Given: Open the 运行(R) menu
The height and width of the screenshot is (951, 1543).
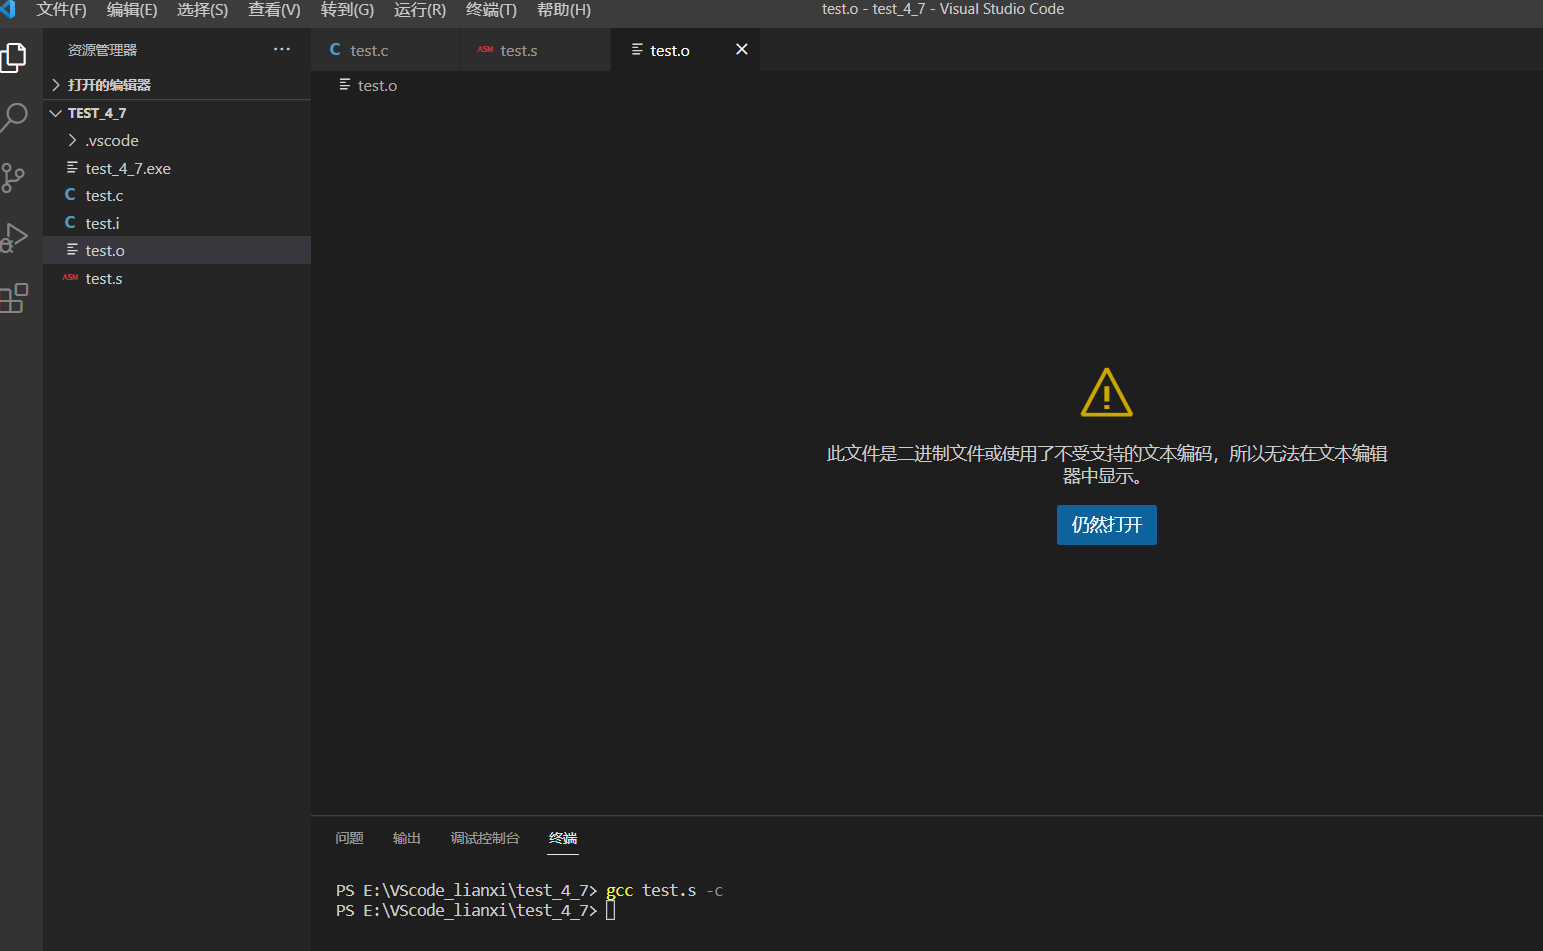Looking at the screenshot, I should coord(420,10).
